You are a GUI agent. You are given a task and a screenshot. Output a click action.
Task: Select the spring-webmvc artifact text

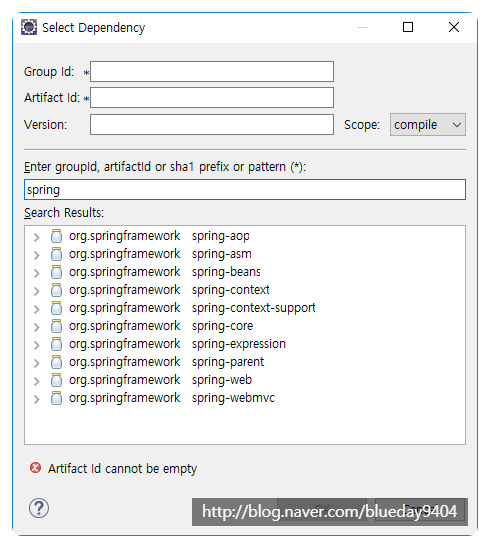[x=233, y=398]
